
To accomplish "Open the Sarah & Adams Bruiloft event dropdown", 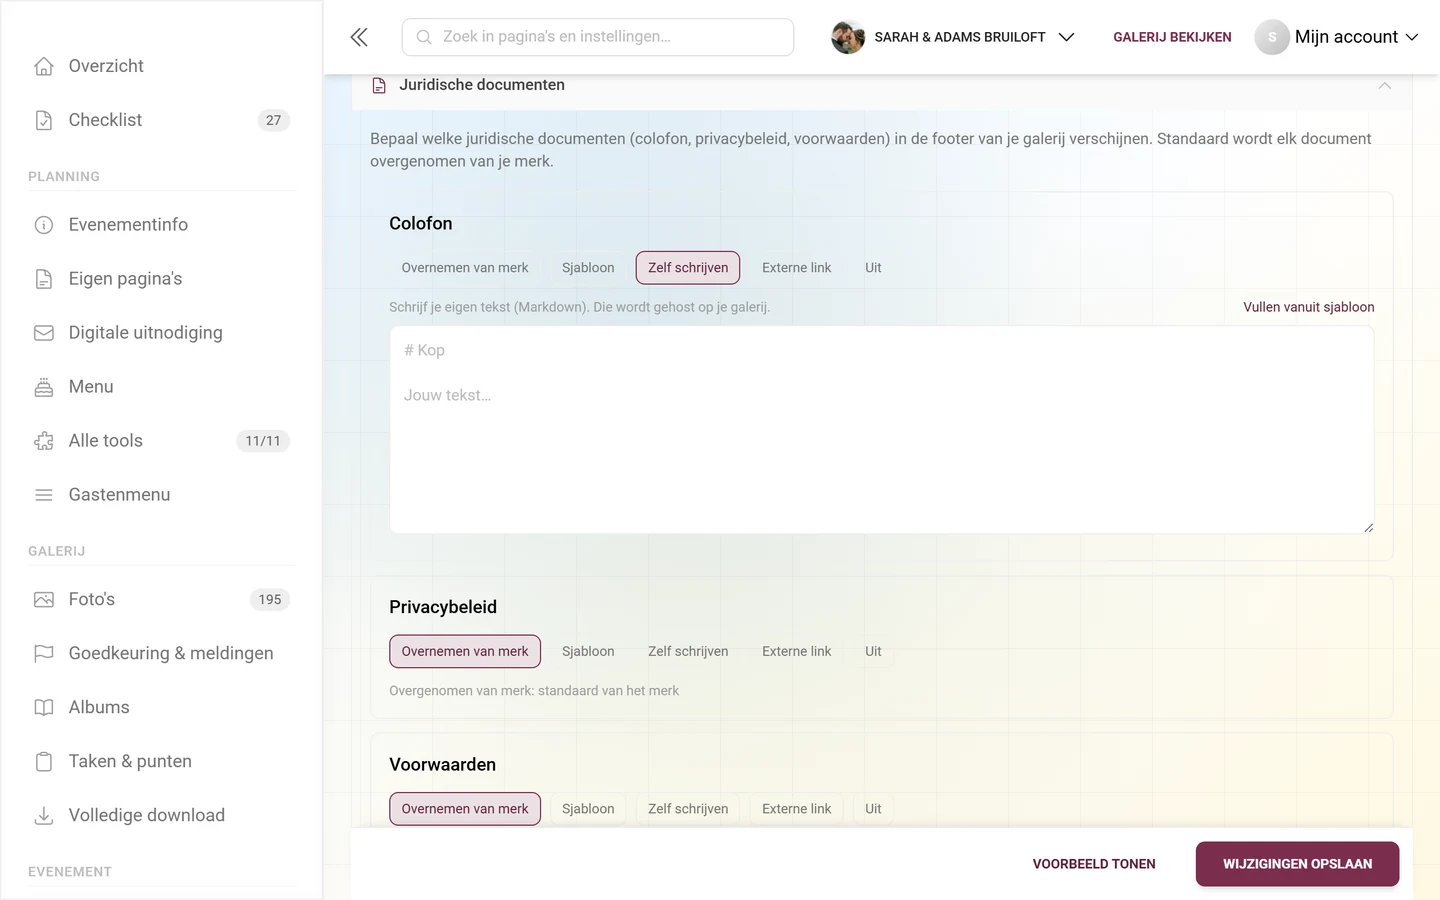I will pos(953,37).
